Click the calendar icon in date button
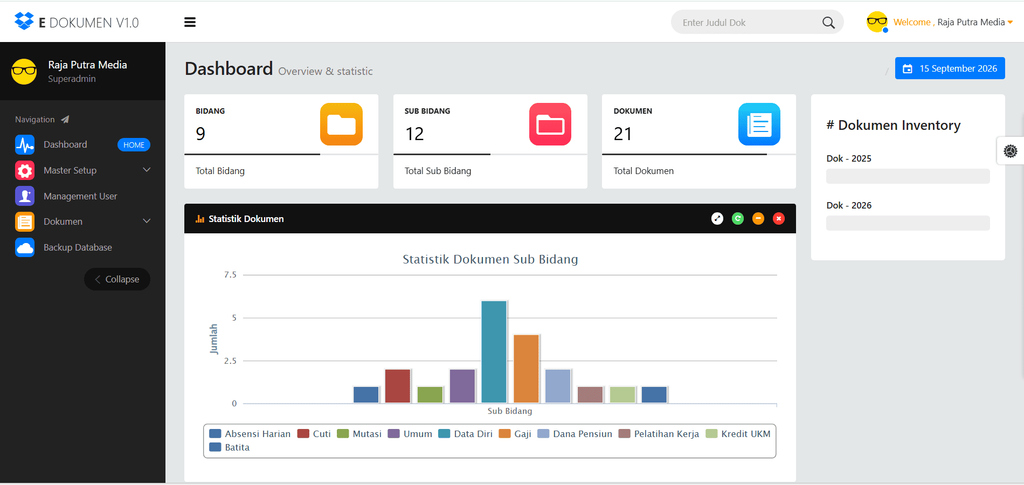This screenshot has height=485, width=1024. tap(907, 69)
